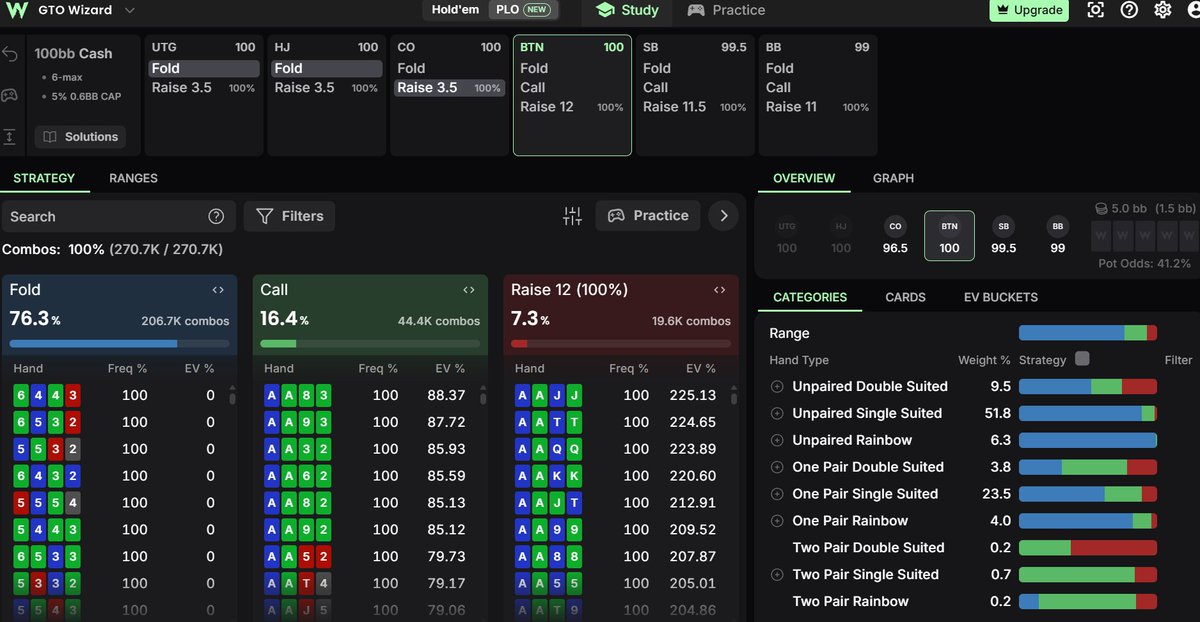Click the Filter column header in categories
The width and height of the screenshot is (1200, 622).
click(1178, 360)
